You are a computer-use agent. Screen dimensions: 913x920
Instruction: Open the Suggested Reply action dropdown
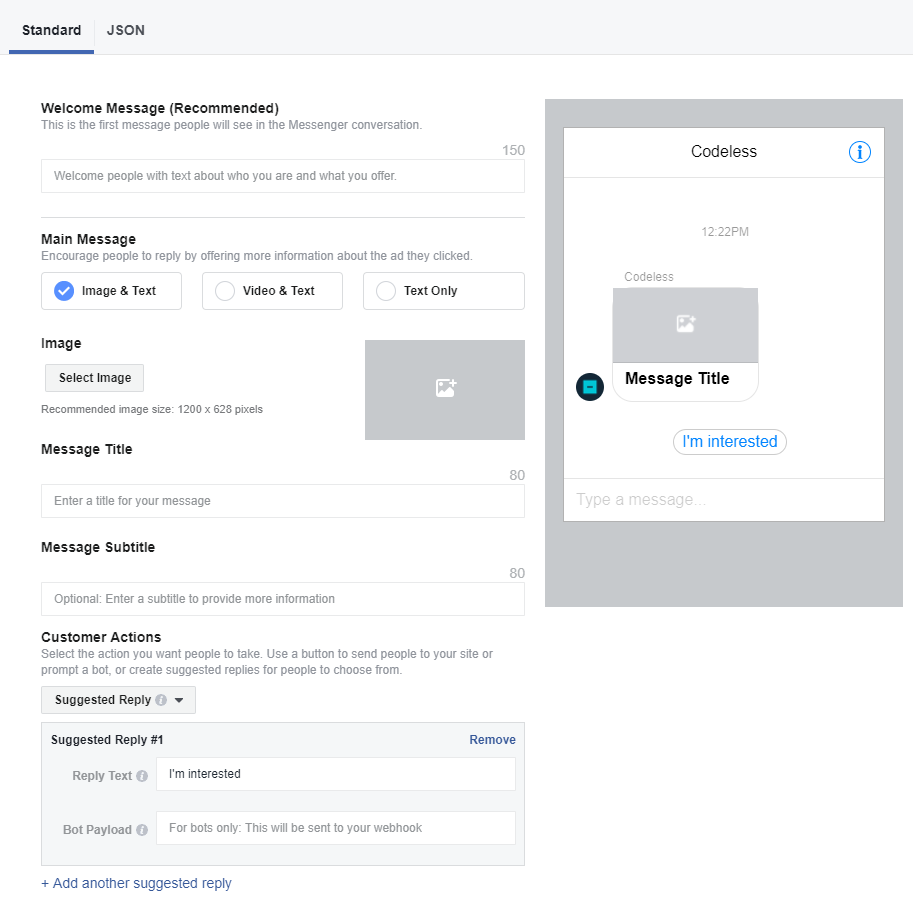[118, 700]
